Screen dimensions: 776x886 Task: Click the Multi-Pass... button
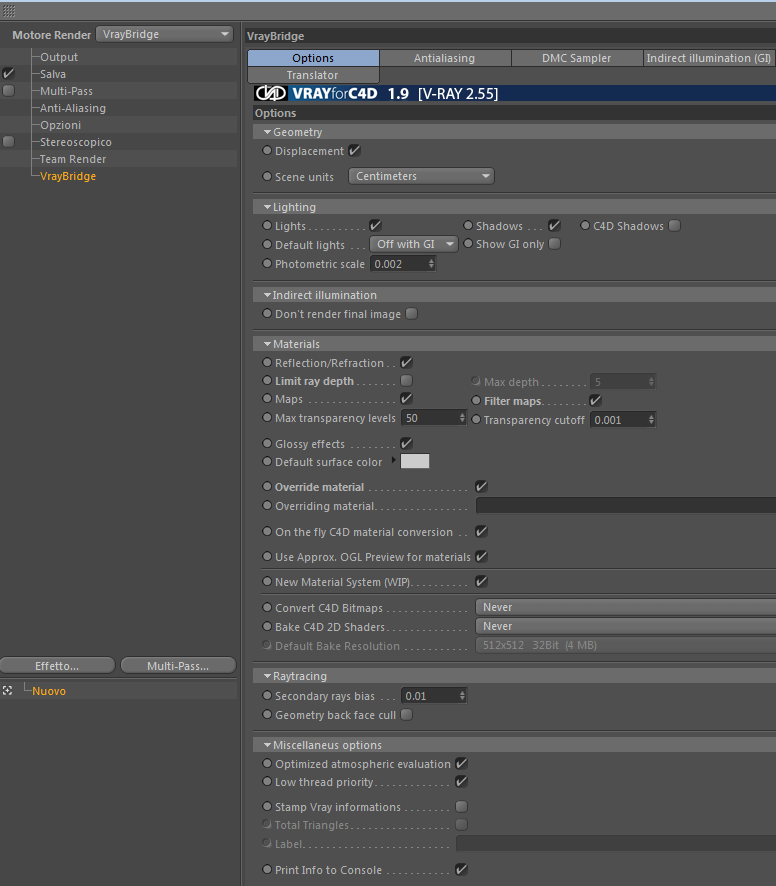pos(178,666)
